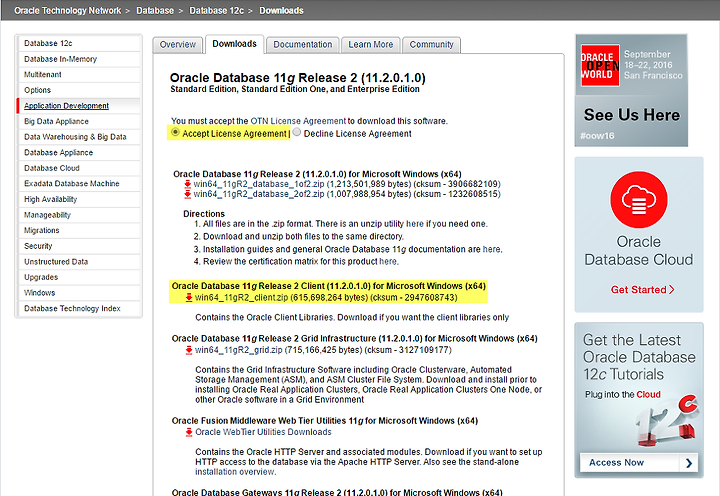Click download icon beside win64_11gR2_client.zip
Screen dimensions: 720x496
pos(189,298)
